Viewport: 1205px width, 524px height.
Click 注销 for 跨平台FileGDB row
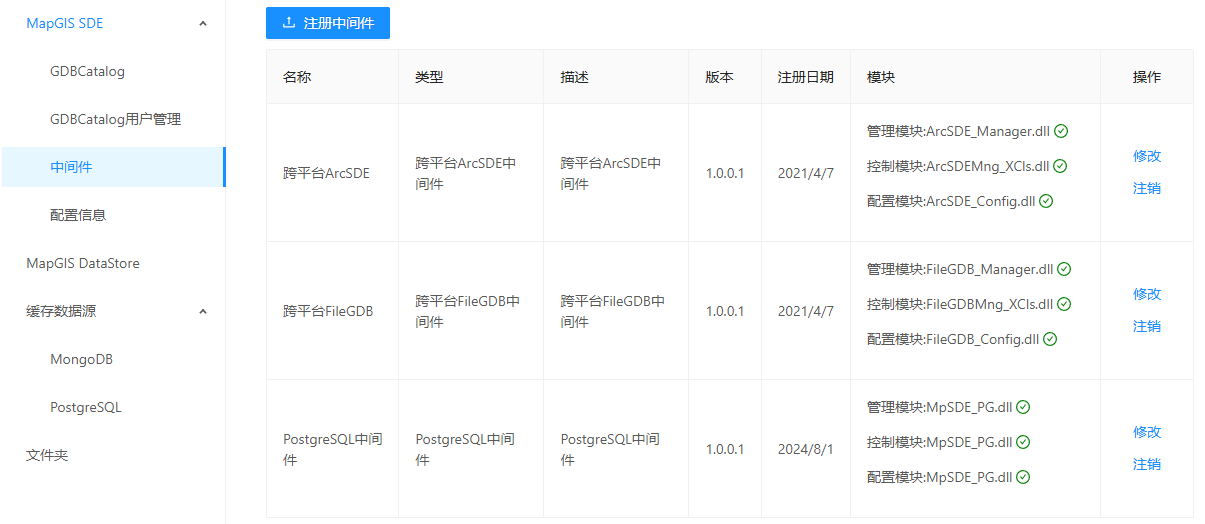point(1146,326)
